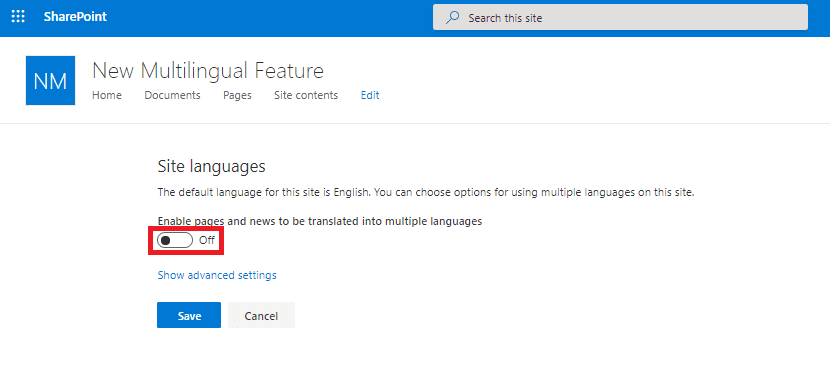The width and height of the screenshot is (830, 366).
Task: Open Site contents in navigation
Action: (306, 95)
